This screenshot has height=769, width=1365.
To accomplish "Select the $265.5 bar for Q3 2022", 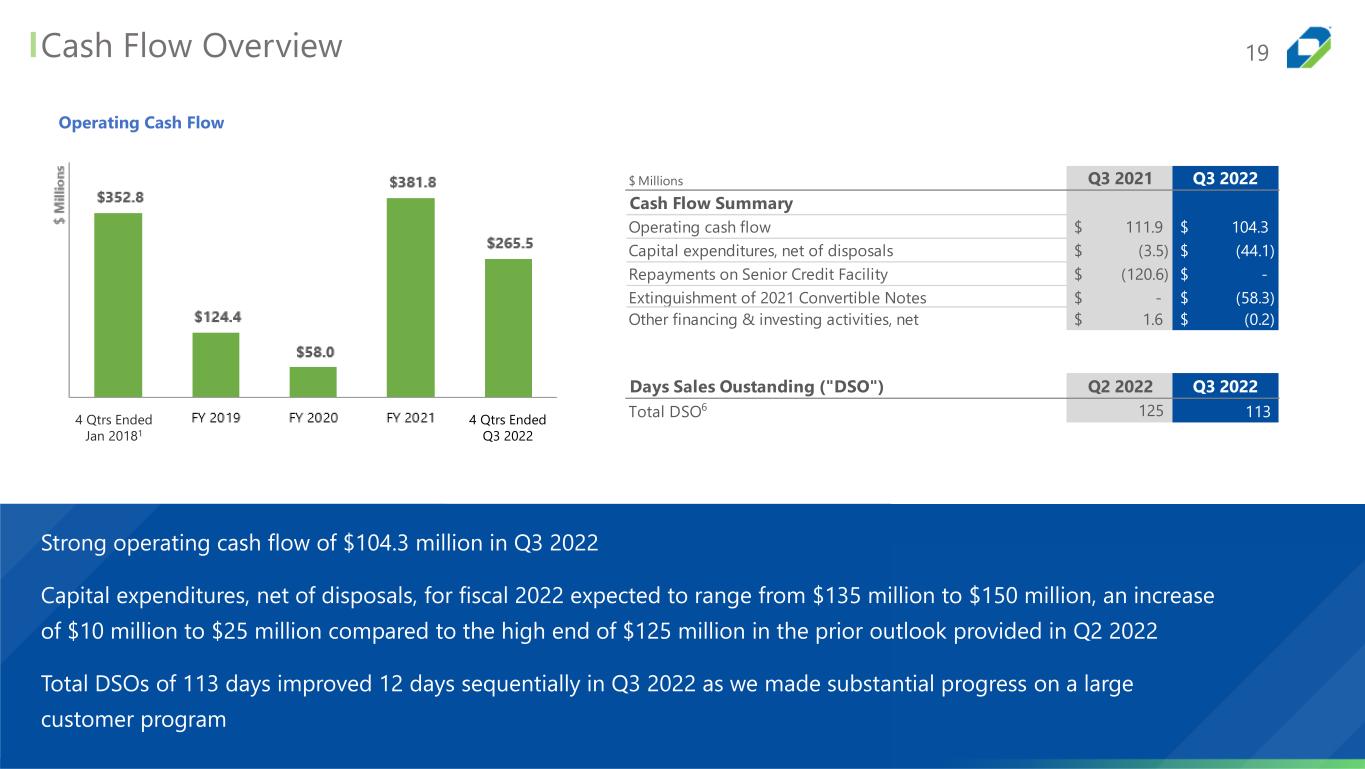I will click(x=508, y=327).
